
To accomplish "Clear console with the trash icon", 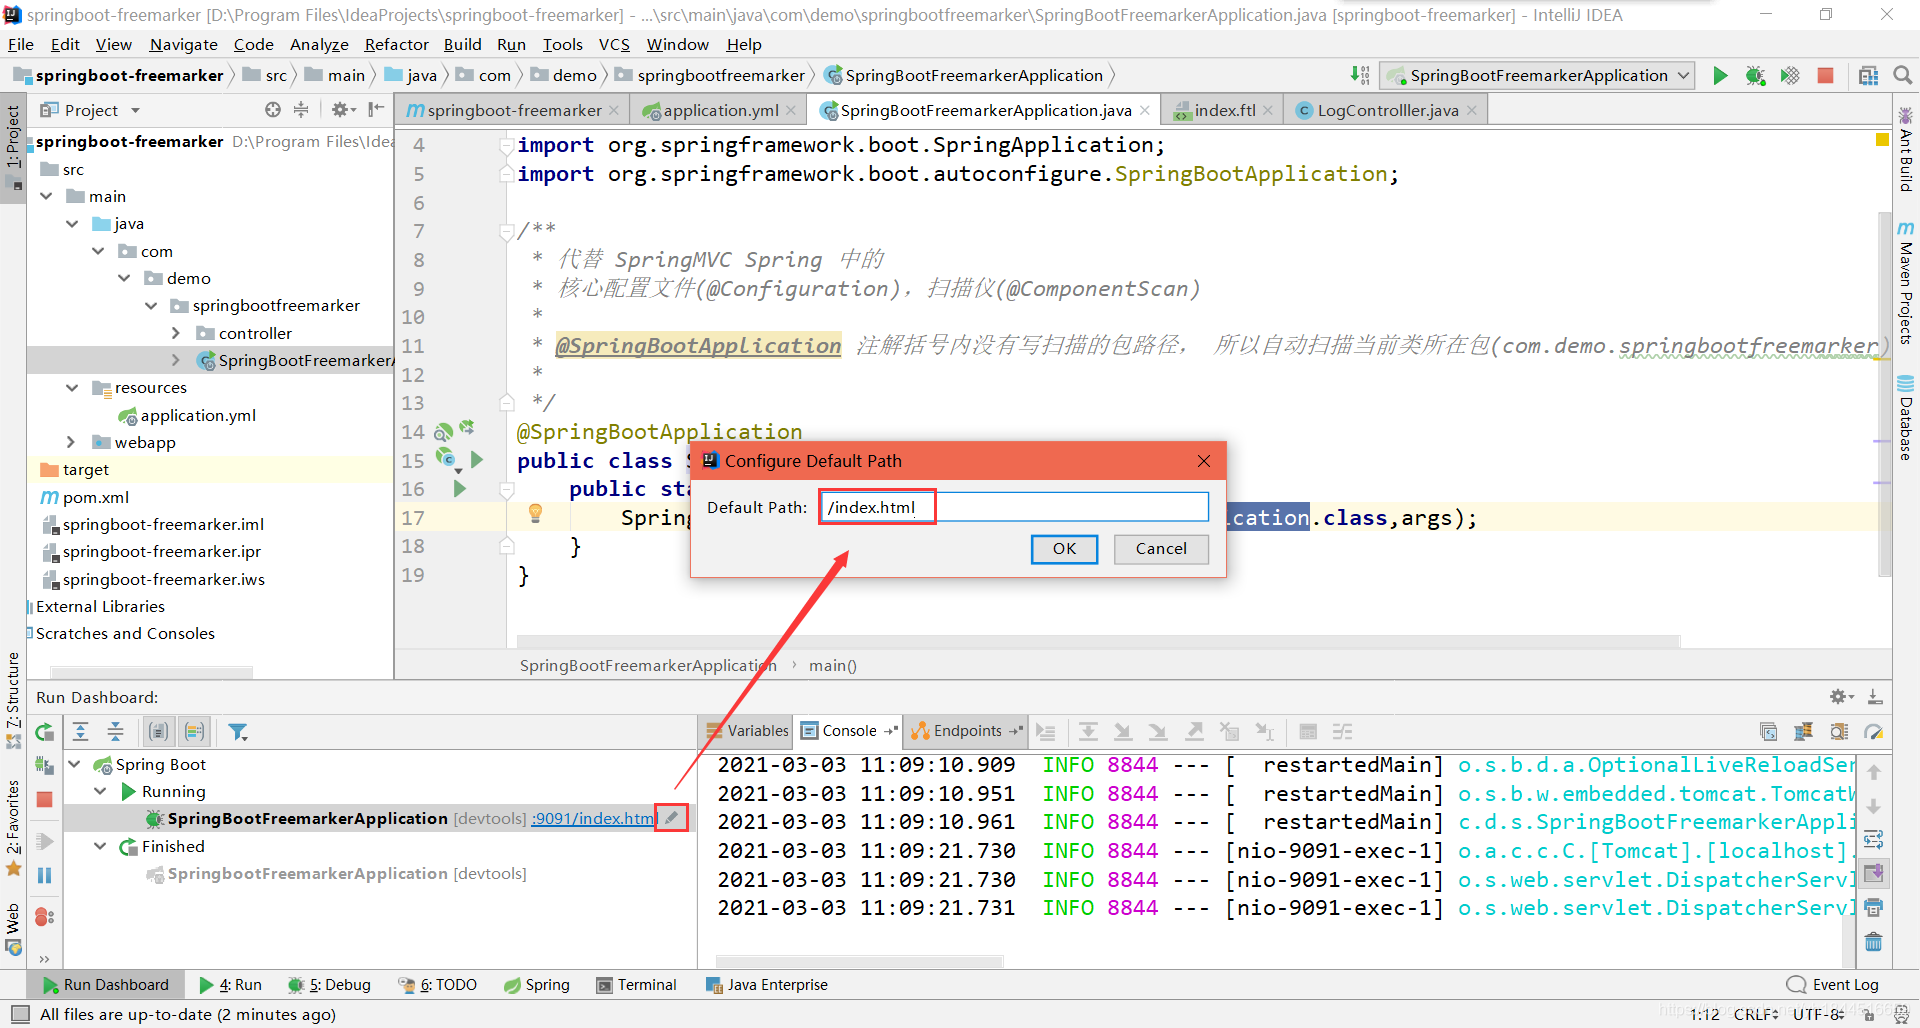I will (1874, 942).
